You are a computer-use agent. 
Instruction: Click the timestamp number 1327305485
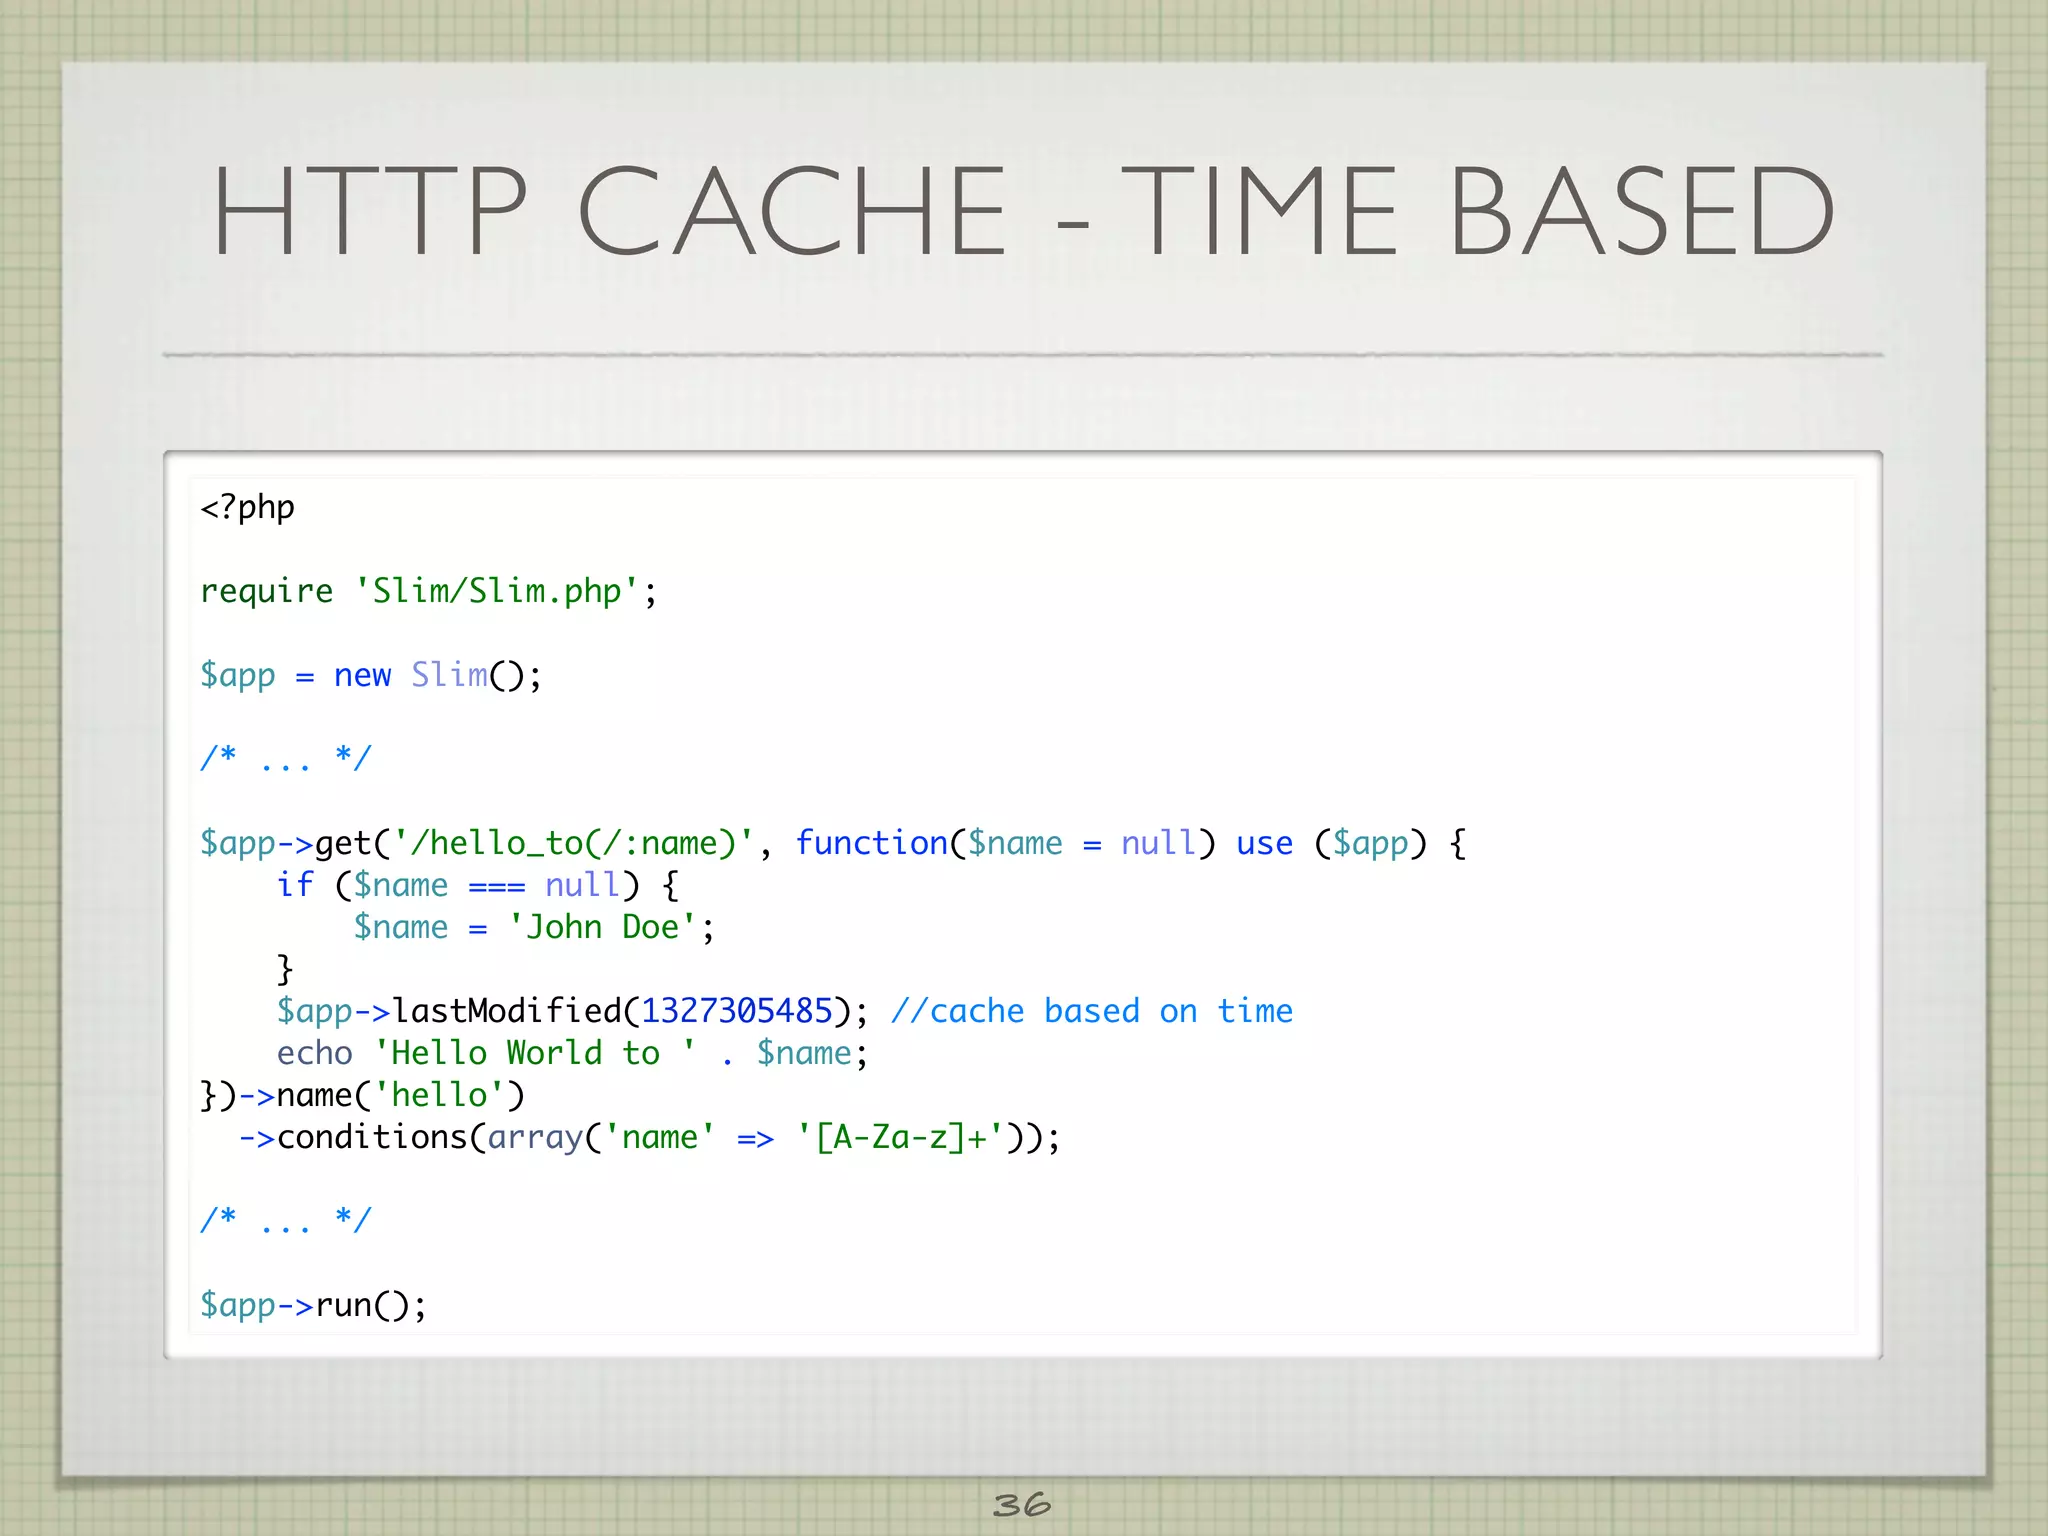pos(736,1011)
